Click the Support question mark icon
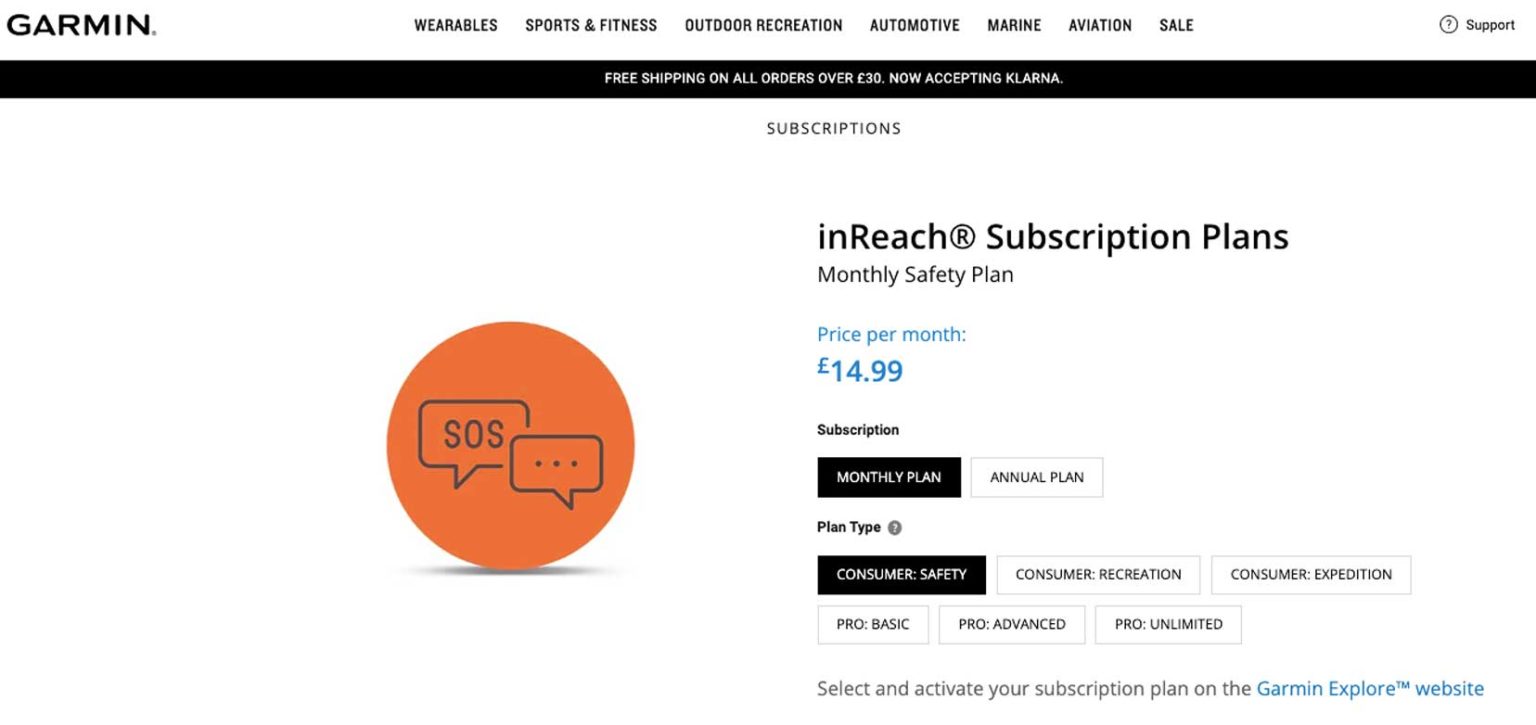 tap(1448, 25)
